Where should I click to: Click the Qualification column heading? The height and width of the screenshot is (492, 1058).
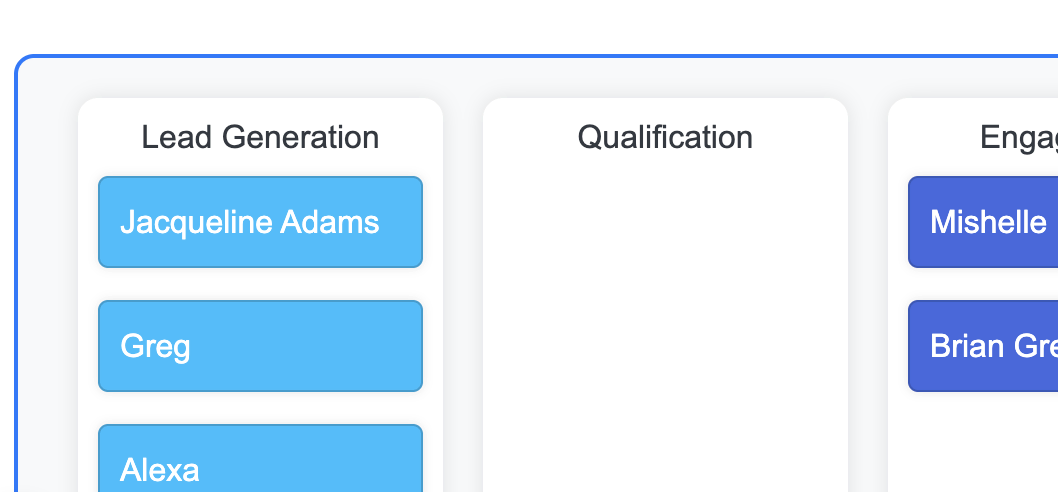(665, 137)
